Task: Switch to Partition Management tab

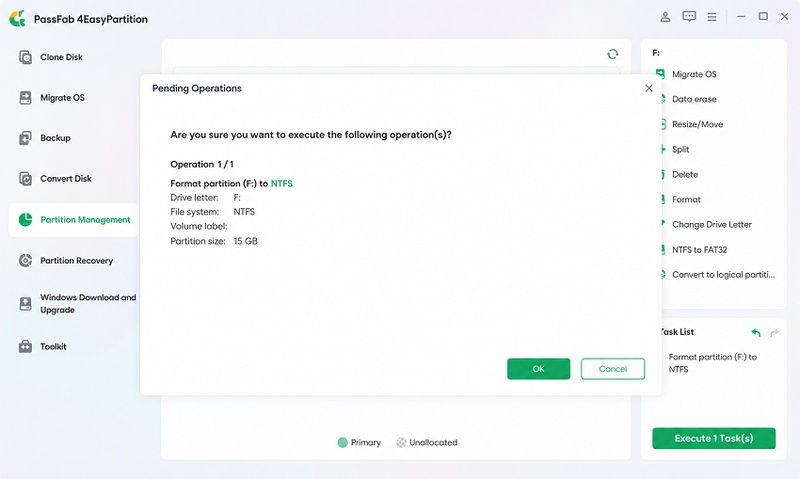Action: coord(73,220)
